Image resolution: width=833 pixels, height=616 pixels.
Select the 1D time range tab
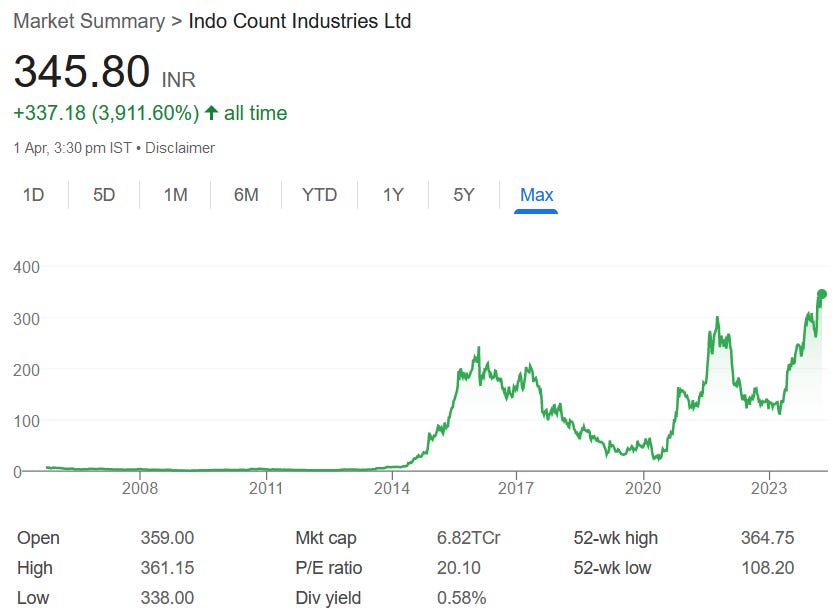tap(33, 195)
